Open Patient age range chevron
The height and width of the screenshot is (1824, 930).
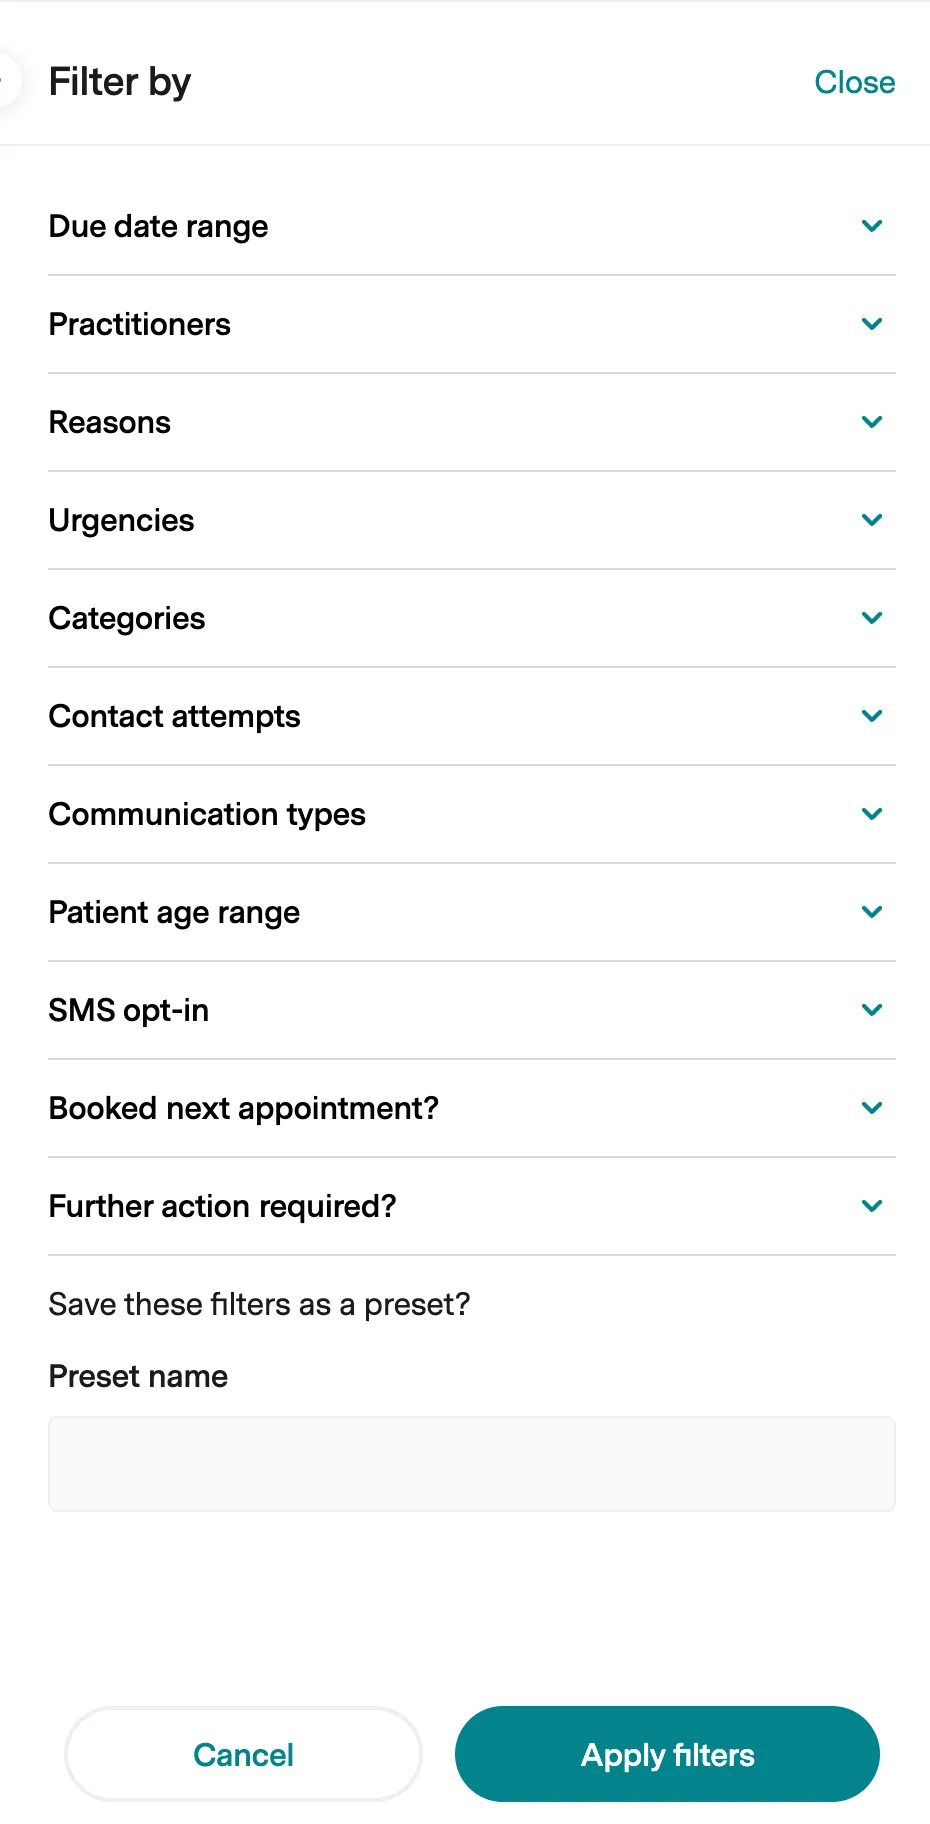tap(872, 912)
